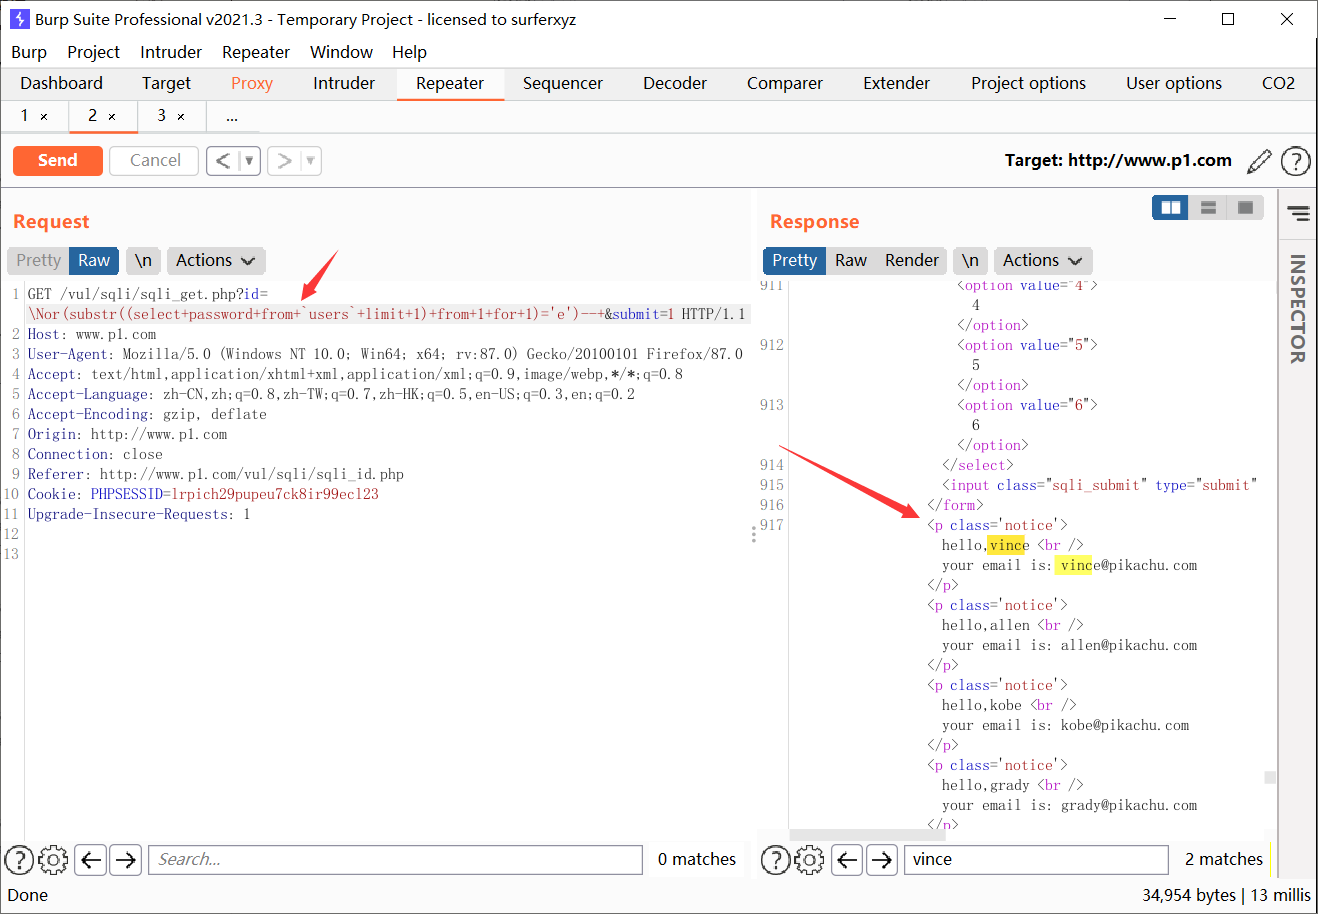Go to previous match in Response search
This screenshot has height=914, width=1318.
click(847, 860)
